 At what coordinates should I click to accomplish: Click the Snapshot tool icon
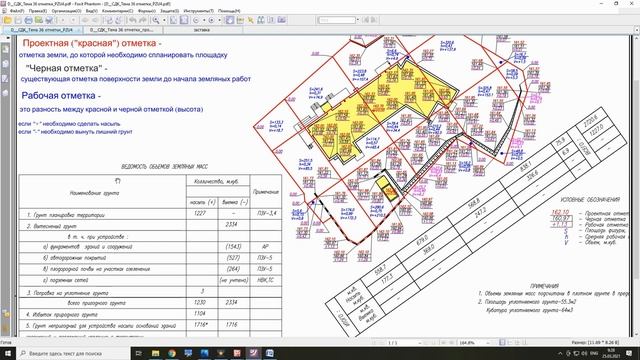tap(282, 20)
